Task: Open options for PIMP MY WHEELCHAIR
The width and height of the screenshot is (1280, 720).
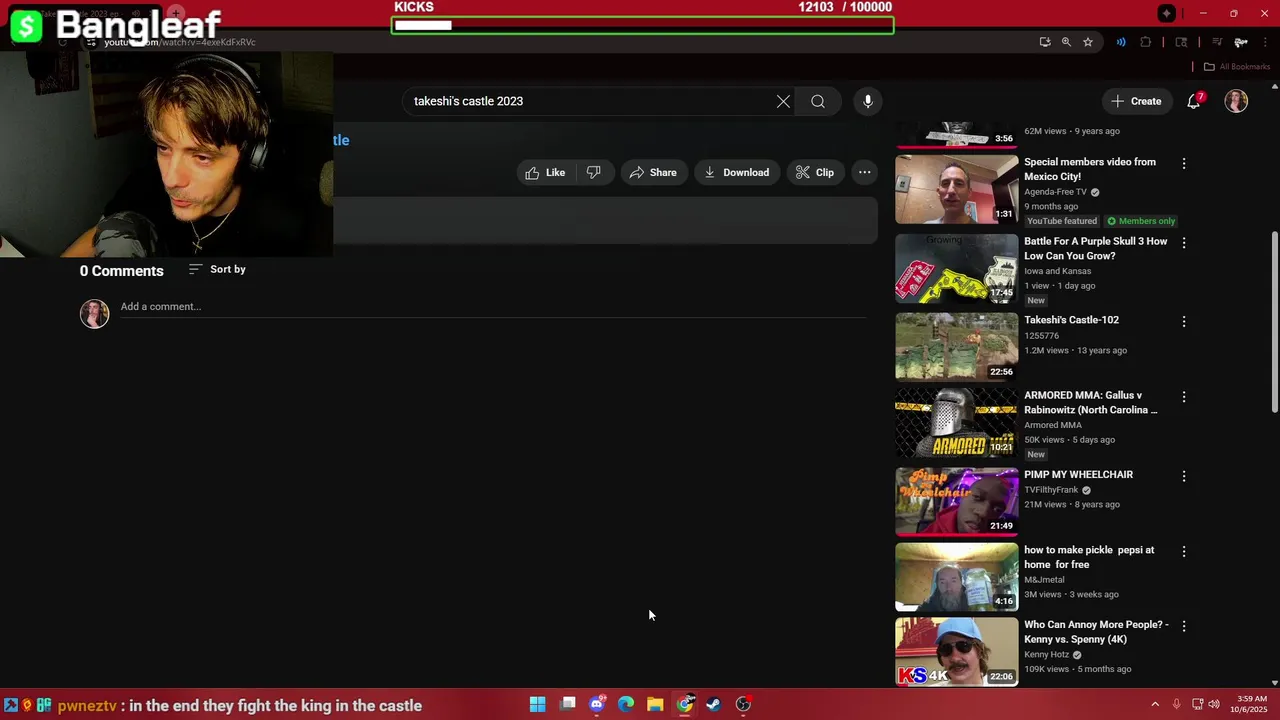Action: (1184, 476)
